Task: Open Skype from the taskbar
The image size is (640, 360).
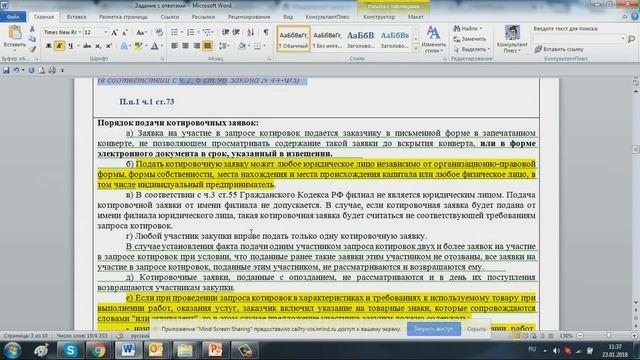Action: (70, 350)
